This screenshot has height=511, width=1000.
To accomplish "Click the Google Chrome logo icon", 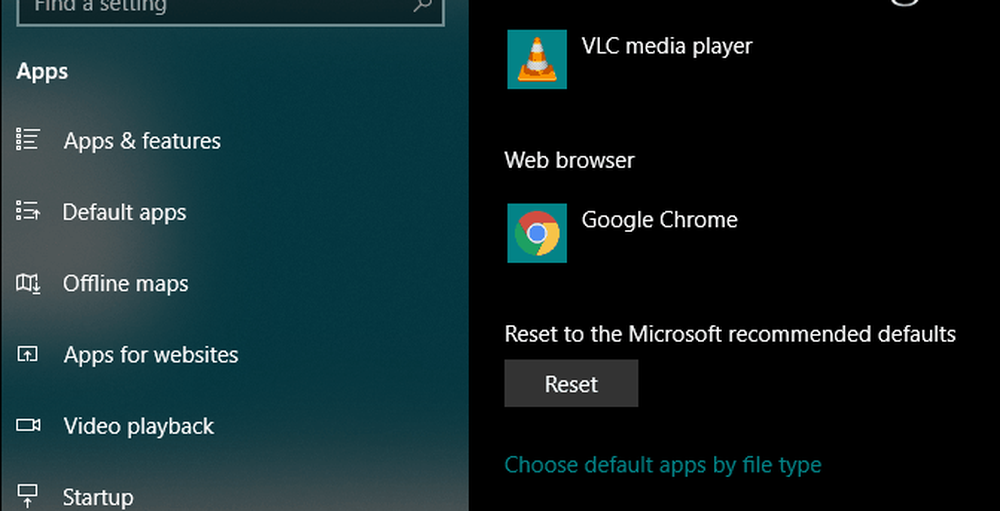I will click(x=537, y=233).
